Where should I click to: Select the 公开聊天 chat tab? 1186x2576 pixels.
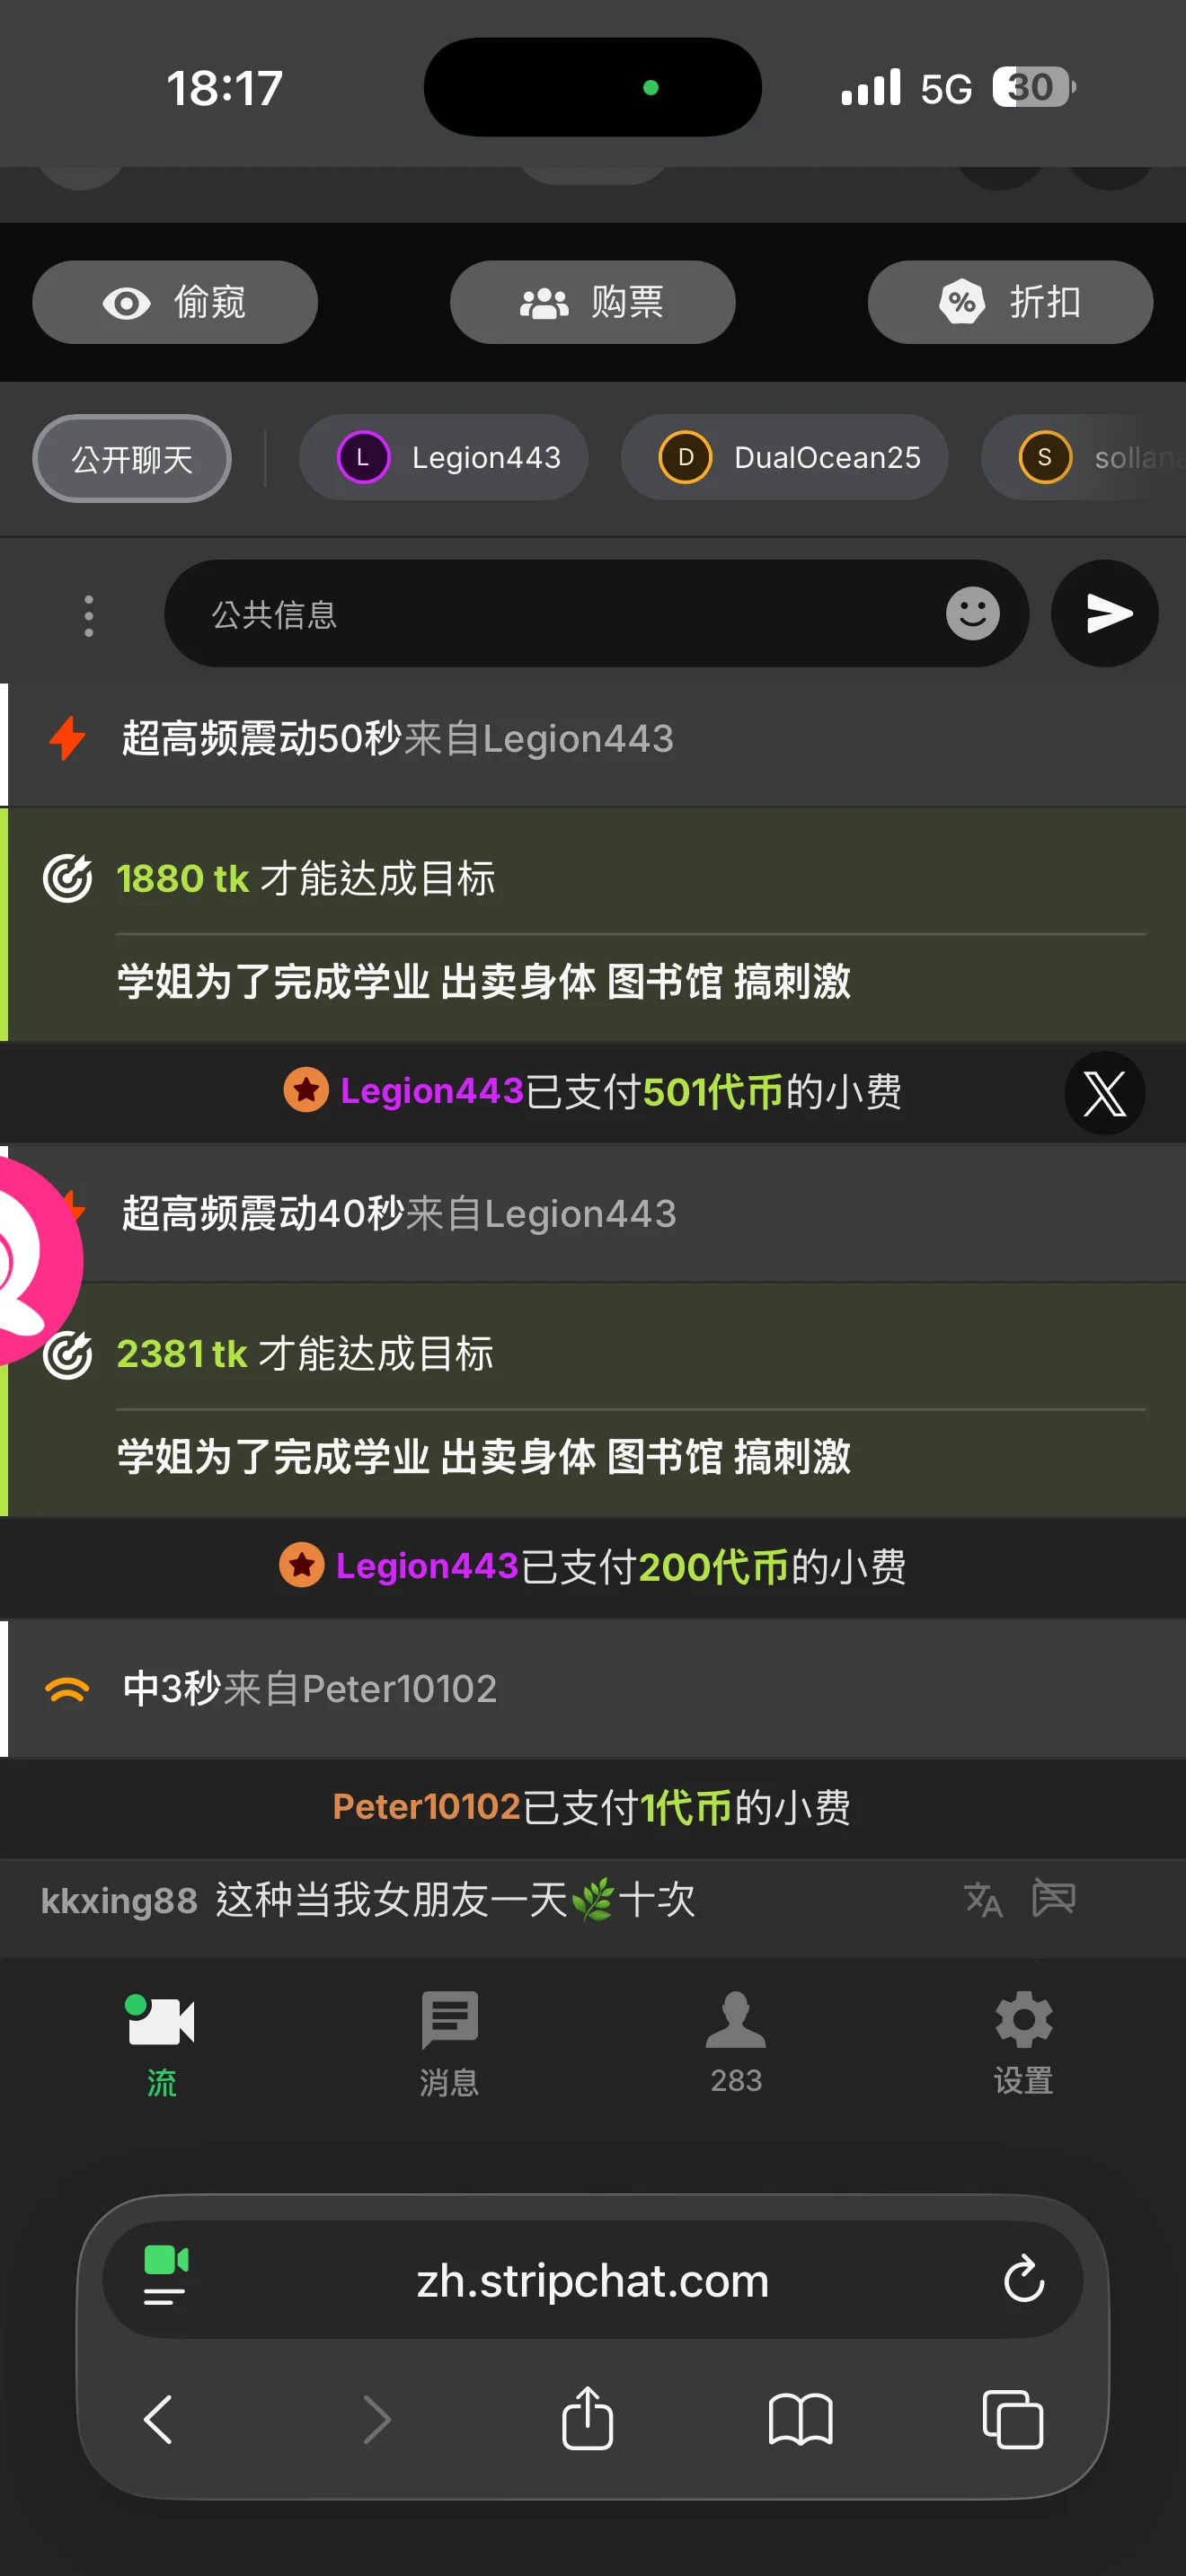(x=132, y=458)
